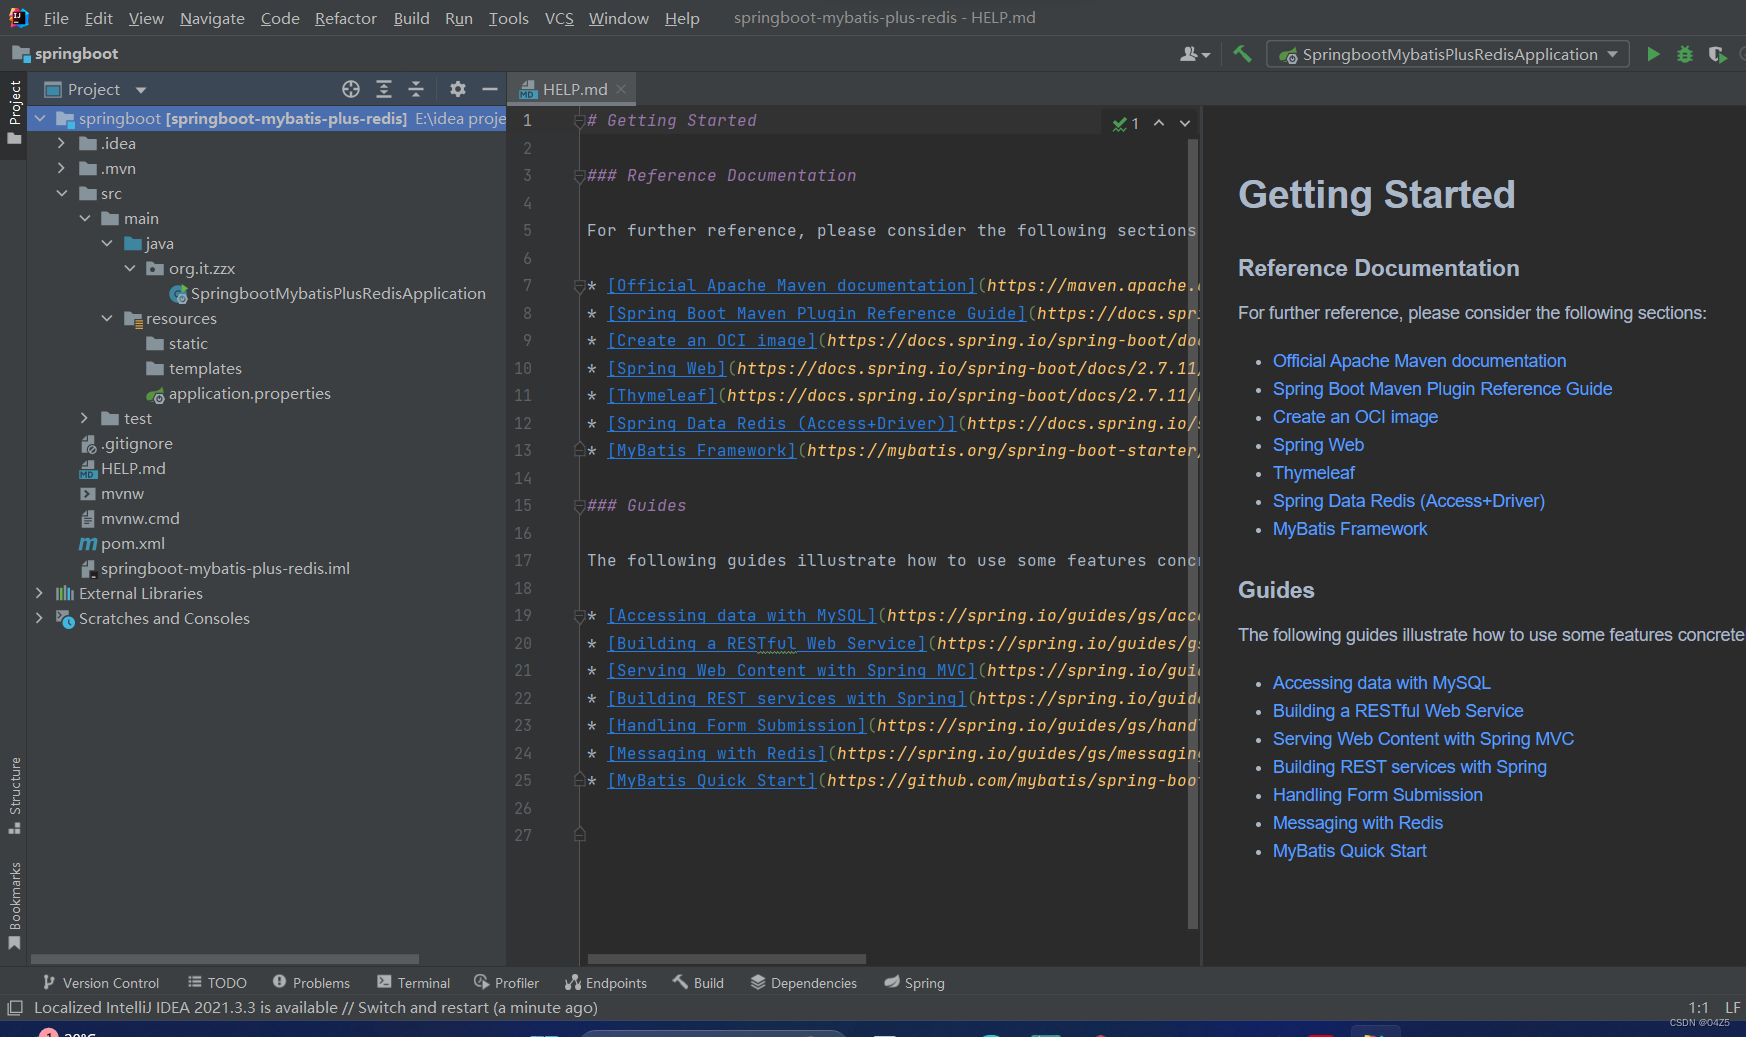Open the Refactor menu
Screen dimensions: 1746x1037
coord(345,18)
